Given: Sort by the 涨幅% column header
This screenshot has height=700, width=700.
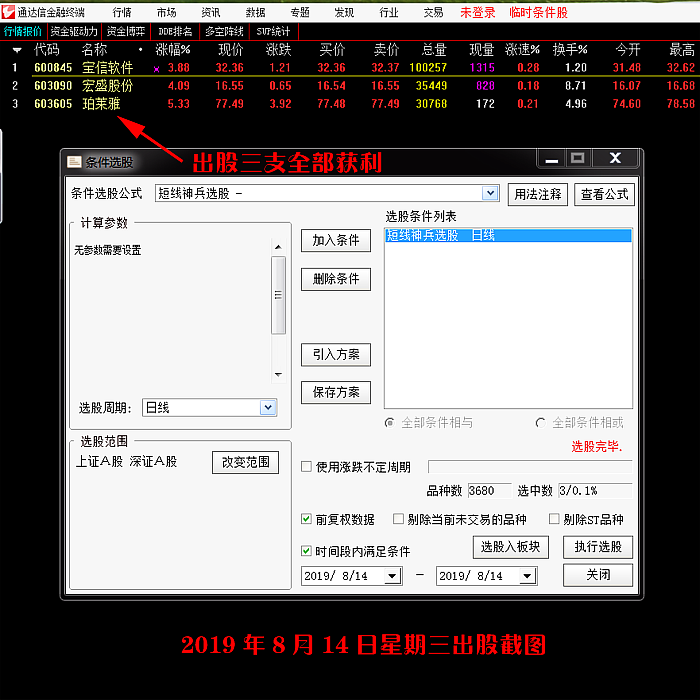Looking at the screenshot, I should point(173,50).
